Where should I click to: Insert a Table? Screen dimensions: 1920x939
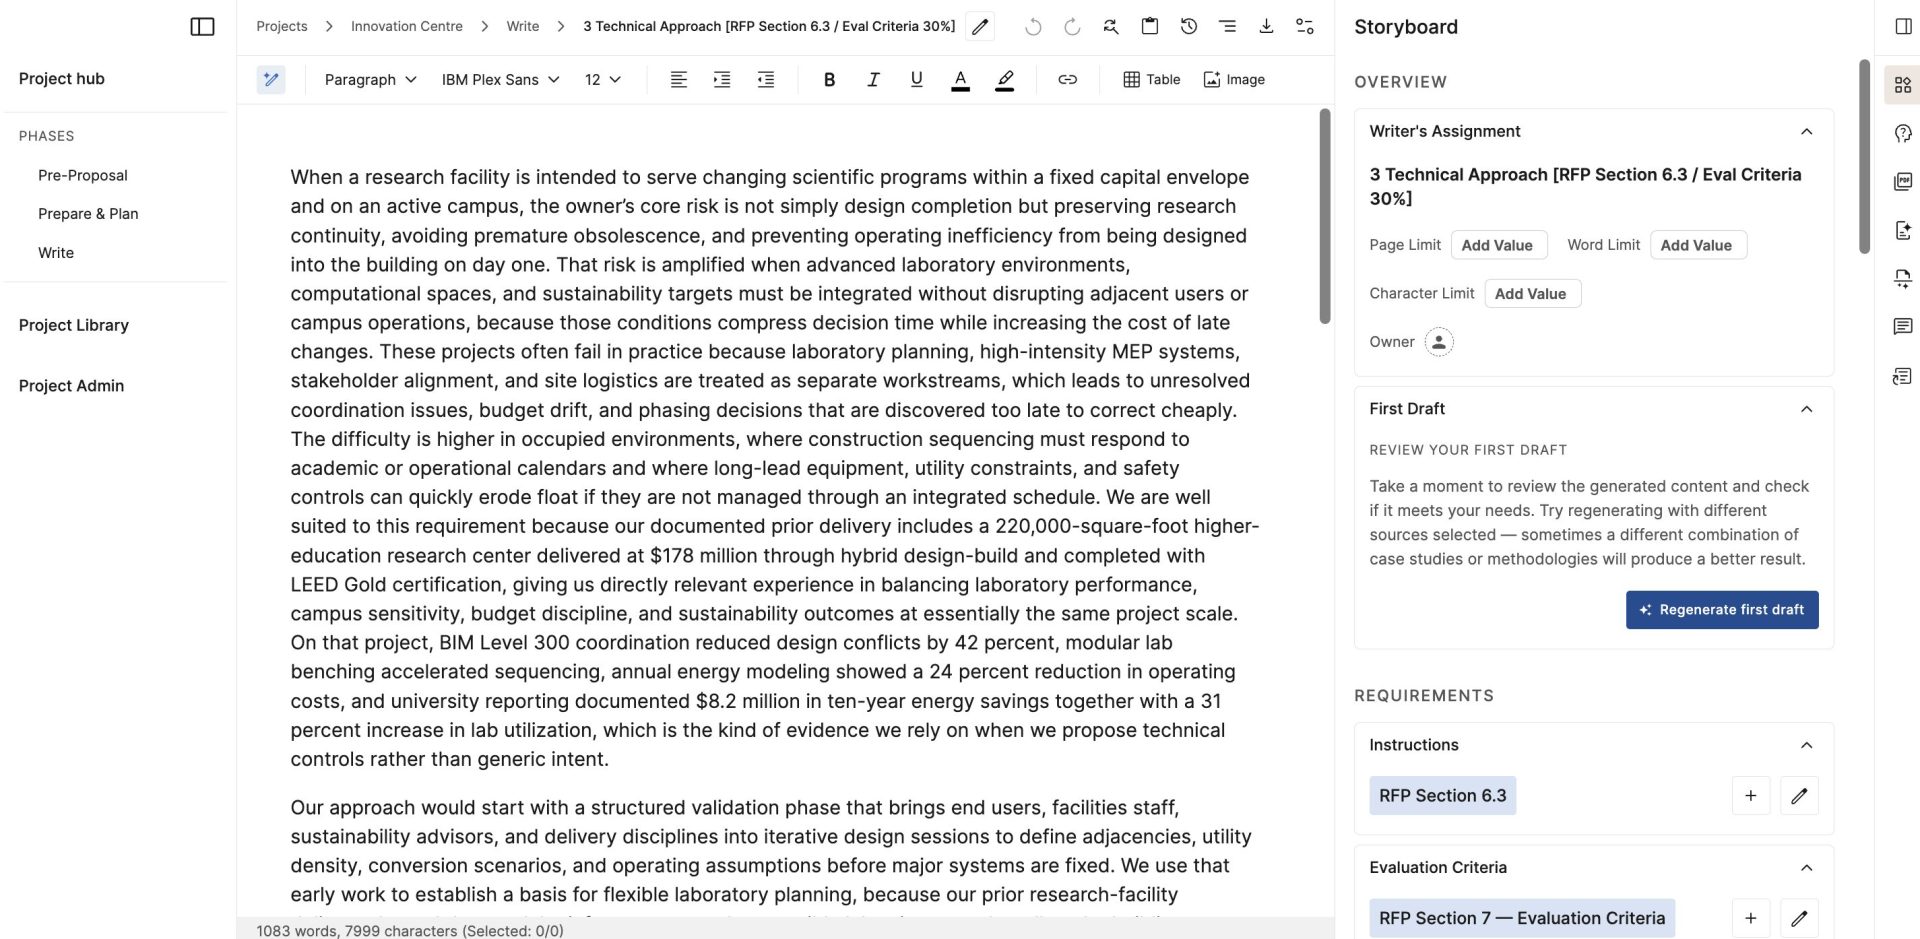pos(1152,80)
